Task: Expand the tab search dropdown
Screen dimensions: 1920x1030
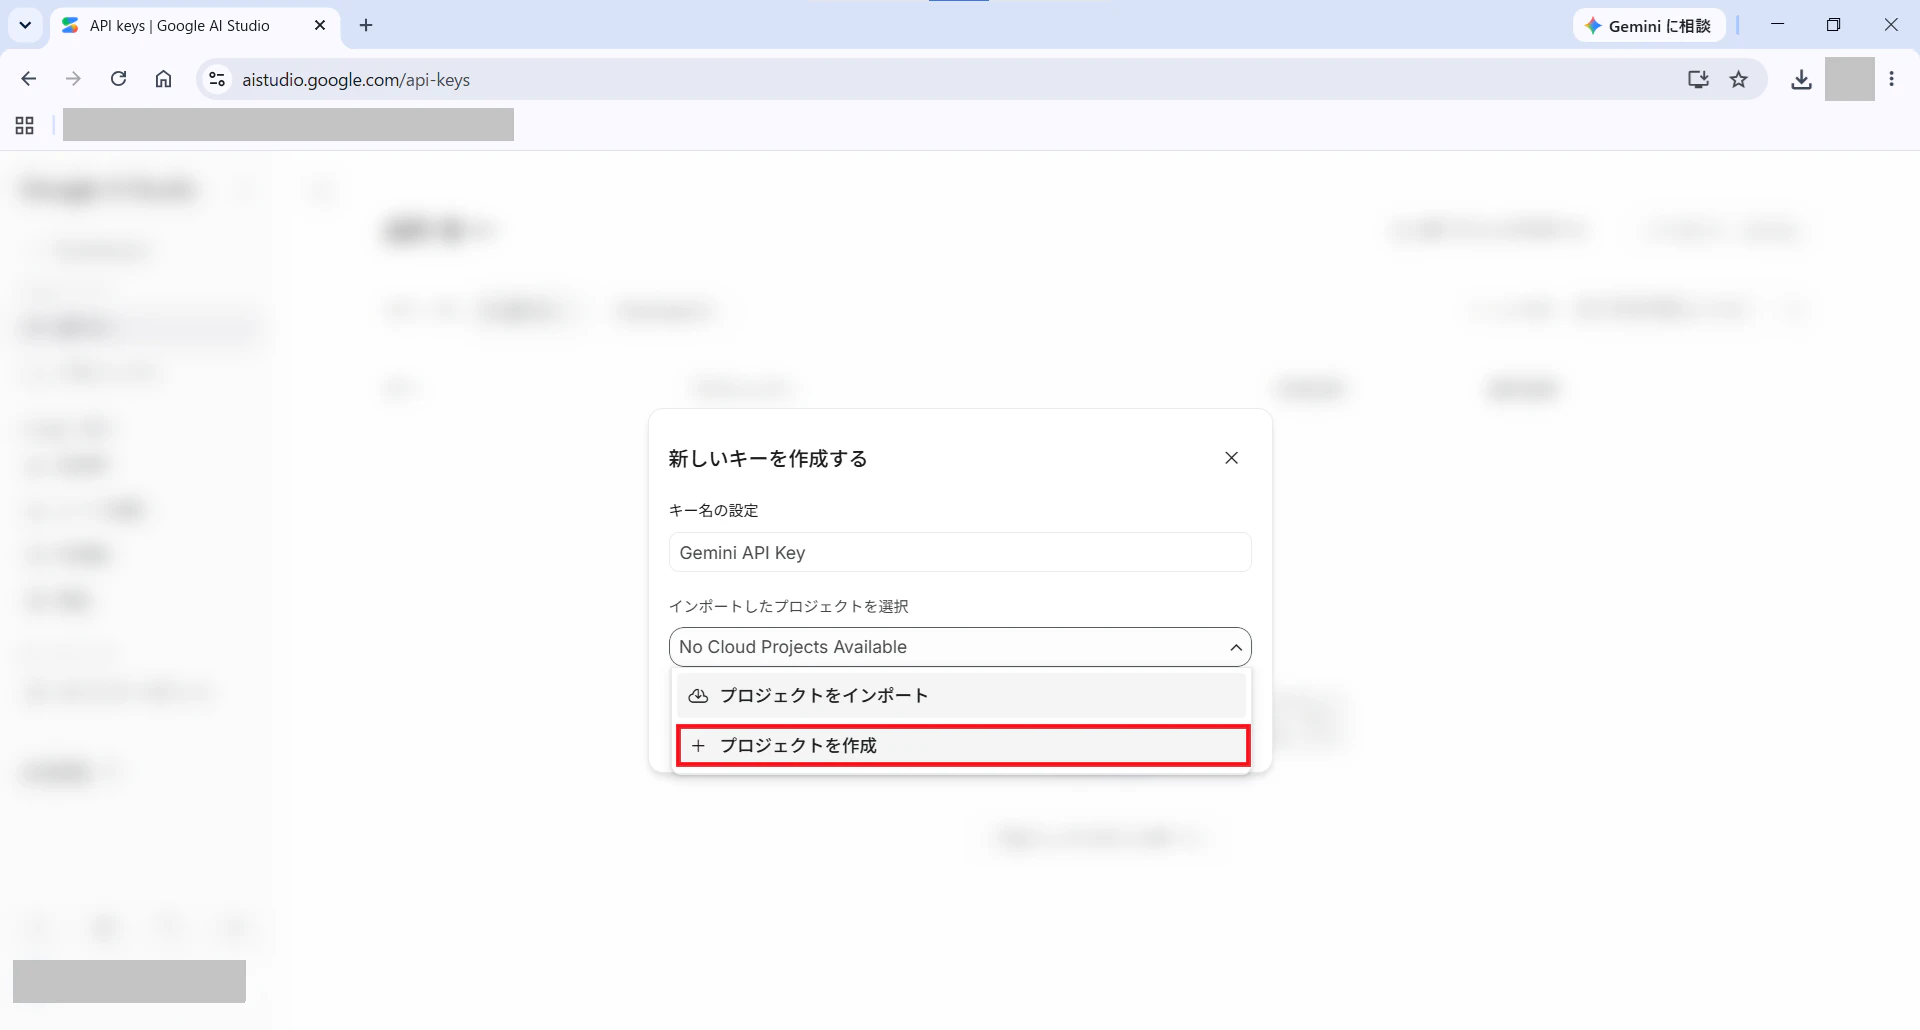Action: coord(25,25)
